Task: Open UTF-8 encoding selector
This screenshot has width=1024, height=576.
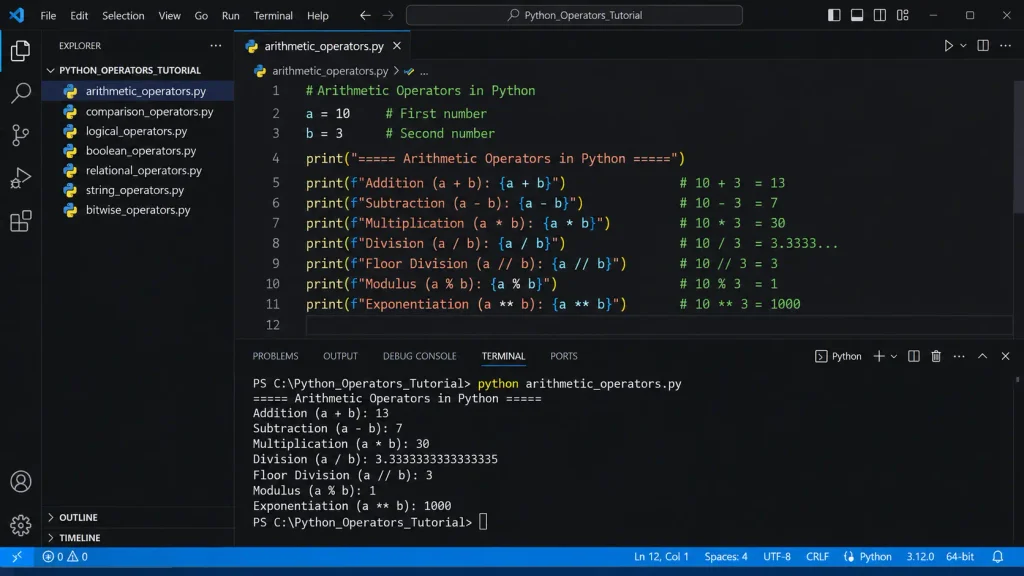Action: click(776, 556)
